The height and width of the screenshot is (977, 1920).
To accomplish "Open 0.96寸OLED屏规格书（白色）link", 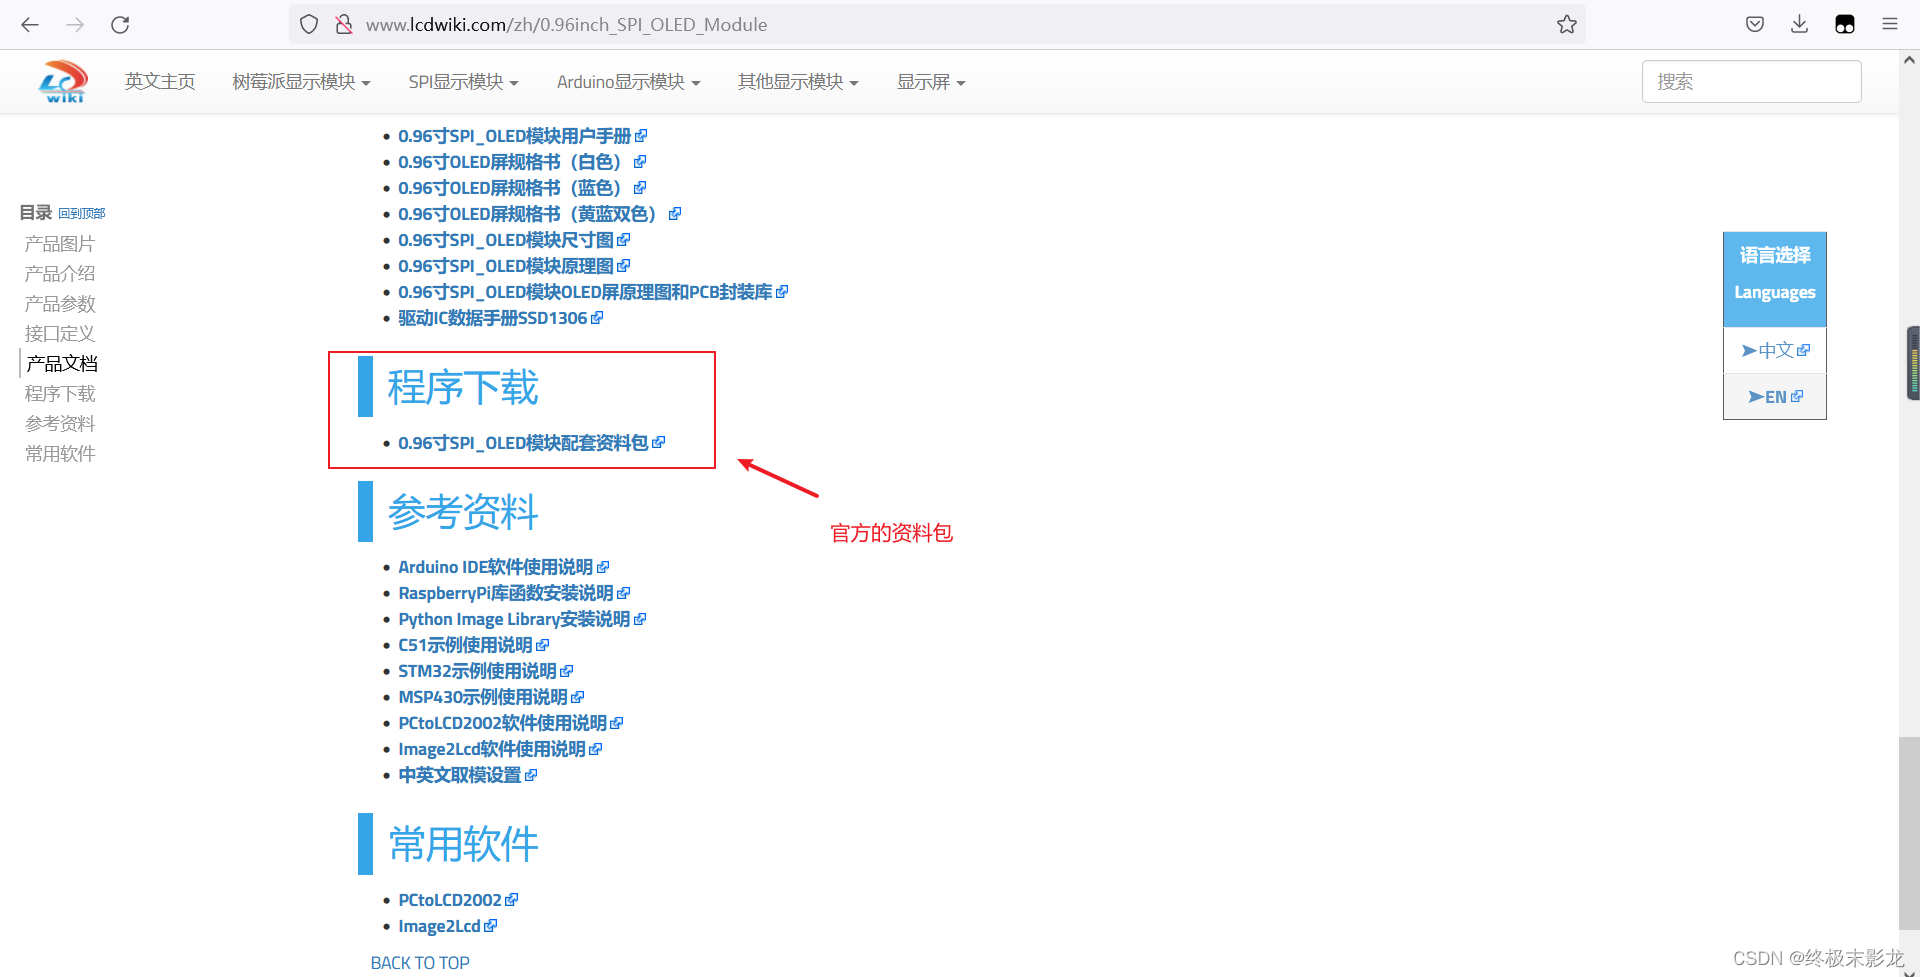I will coord(522,162).
